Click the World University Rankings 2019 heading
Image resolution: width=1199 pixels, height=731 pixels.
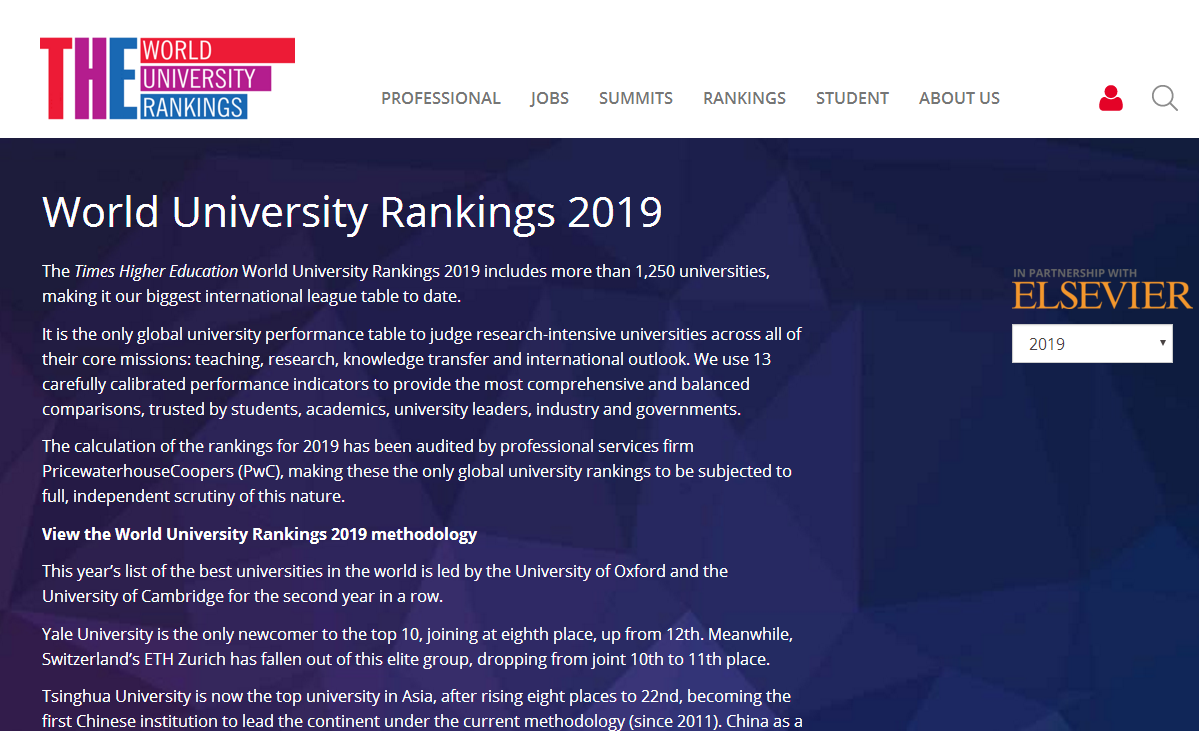coord(352,212)
